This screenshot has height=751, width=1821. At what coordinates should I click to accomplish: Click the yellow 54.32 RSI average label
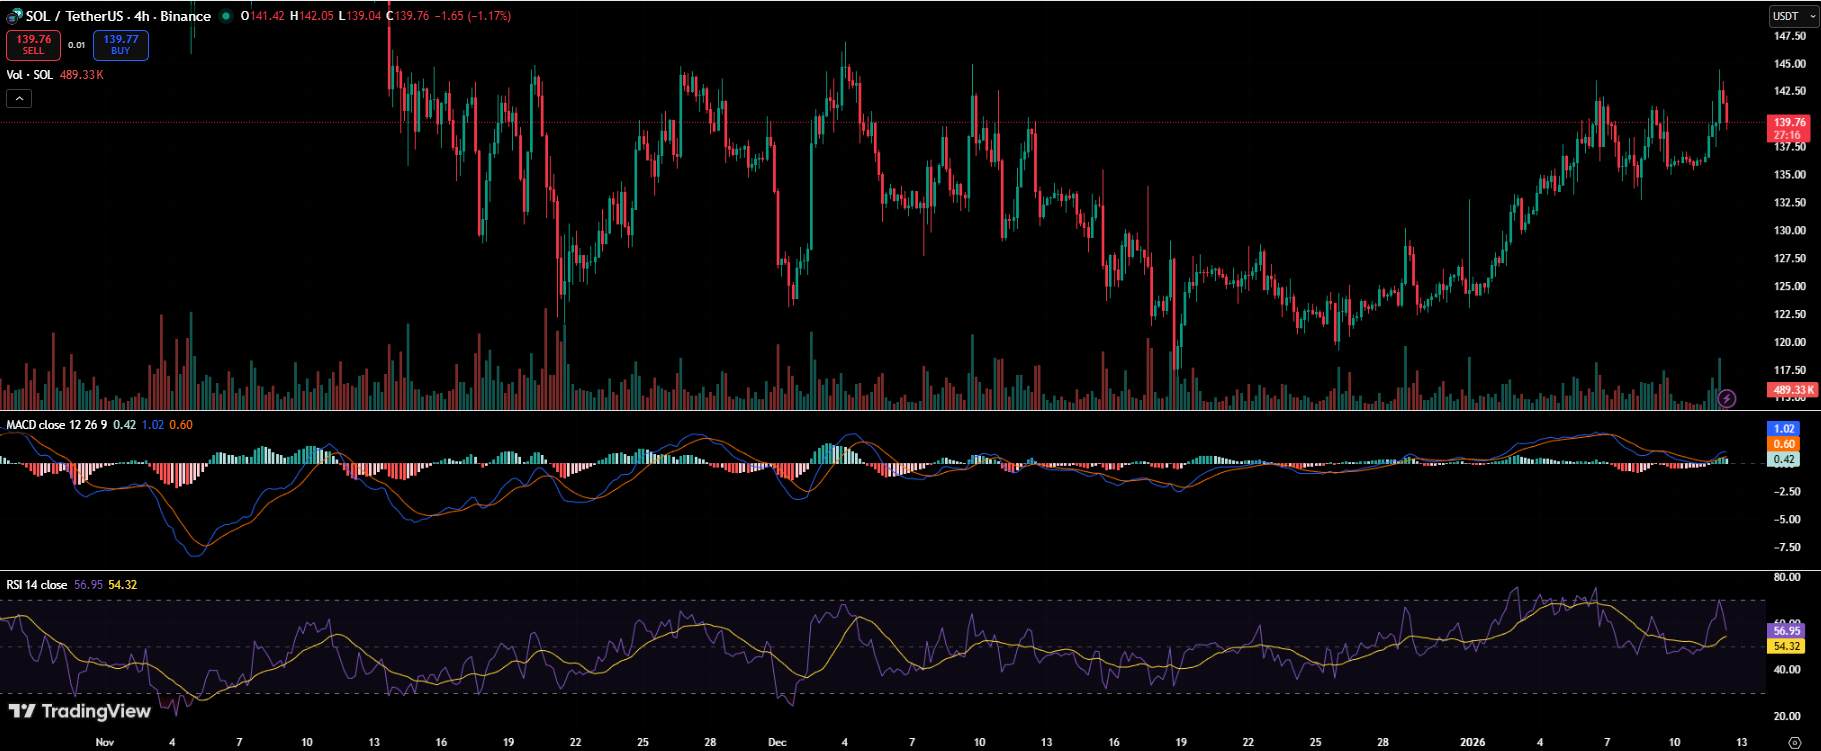tap(1786, 646)
